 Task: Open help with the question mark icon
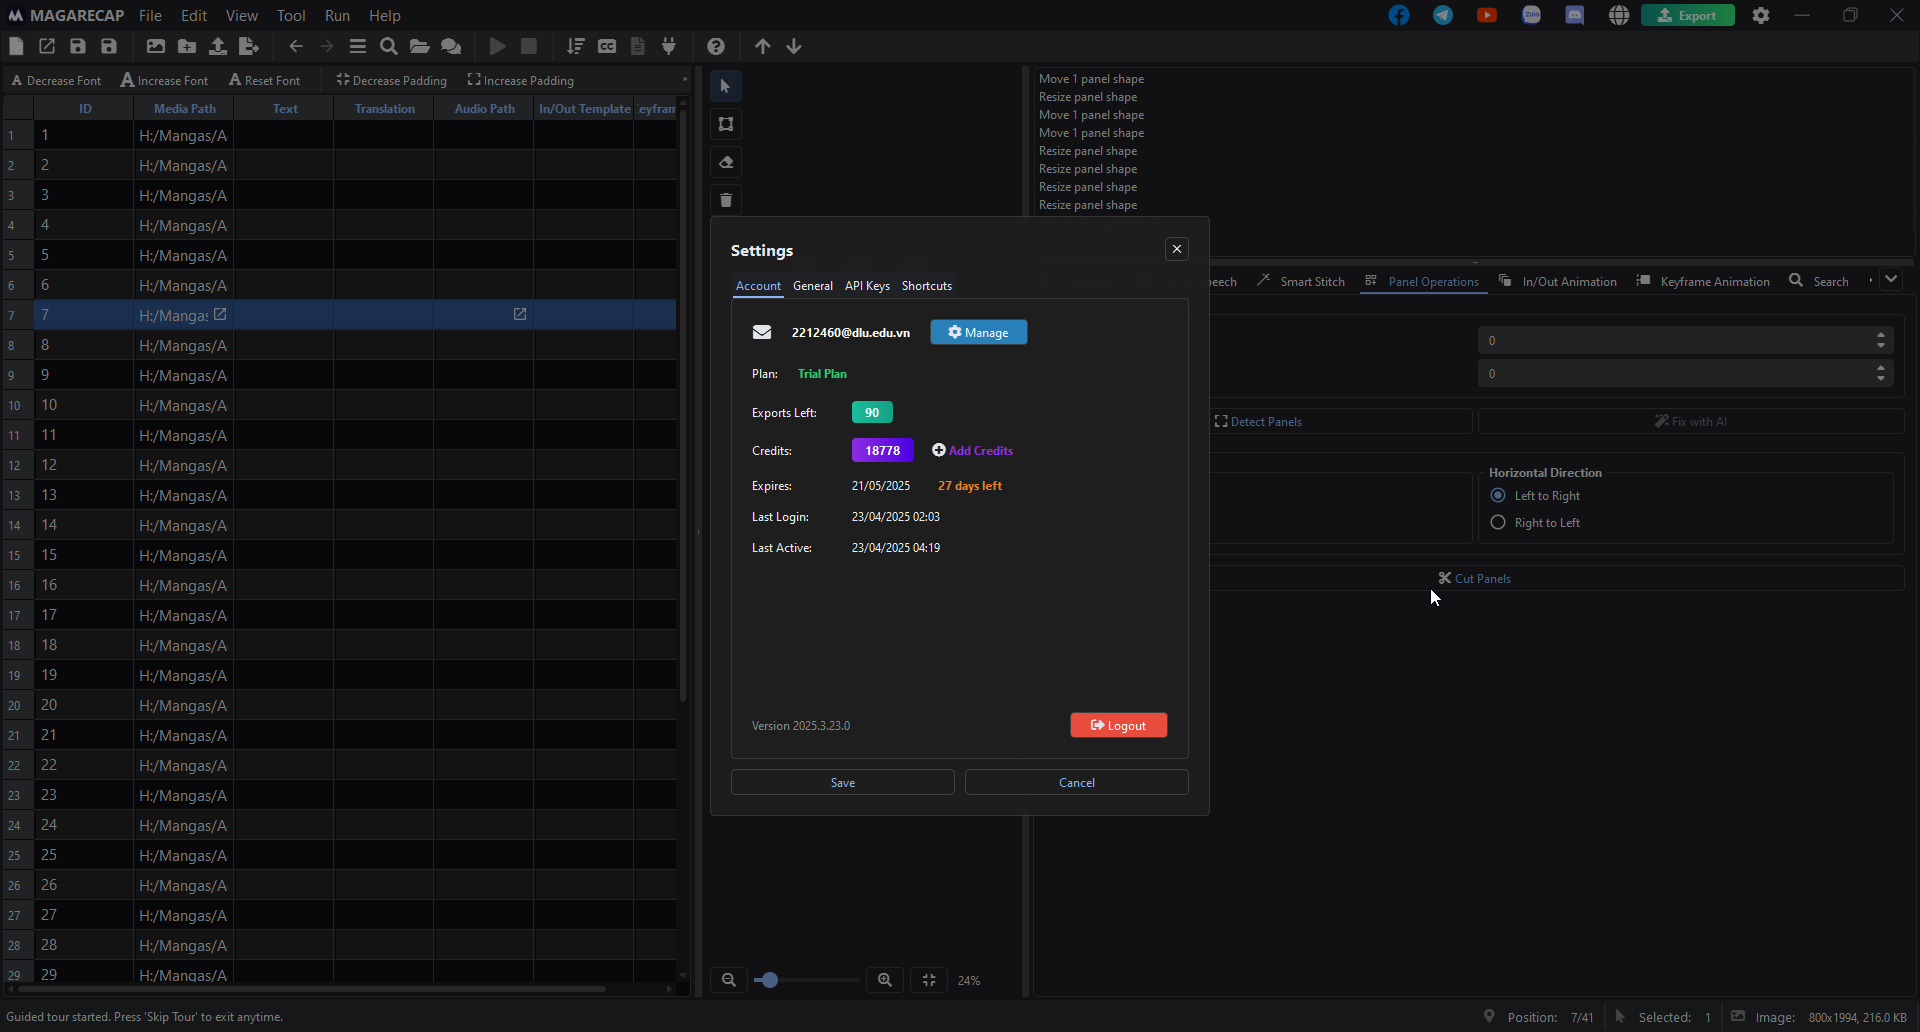point(716,46)
